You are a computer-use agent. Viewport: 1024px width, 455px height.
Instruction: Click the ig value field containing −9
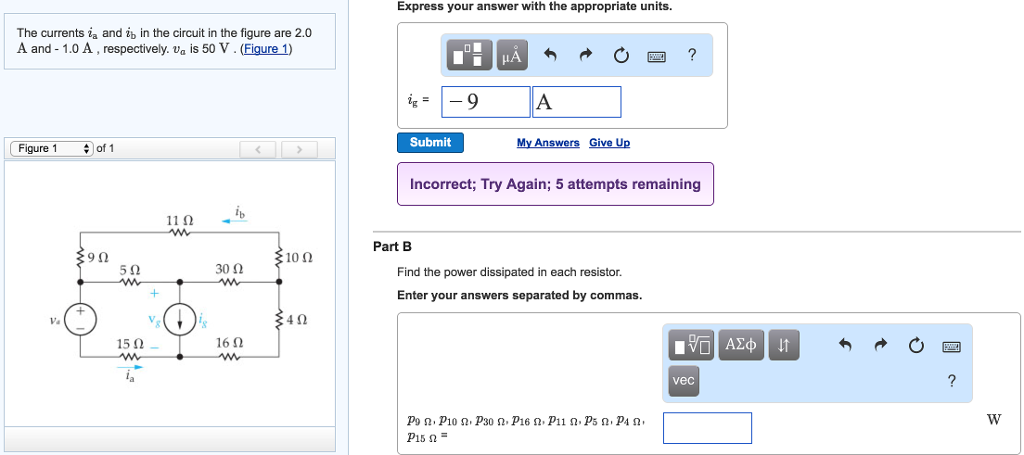click(x=485, y=102)
